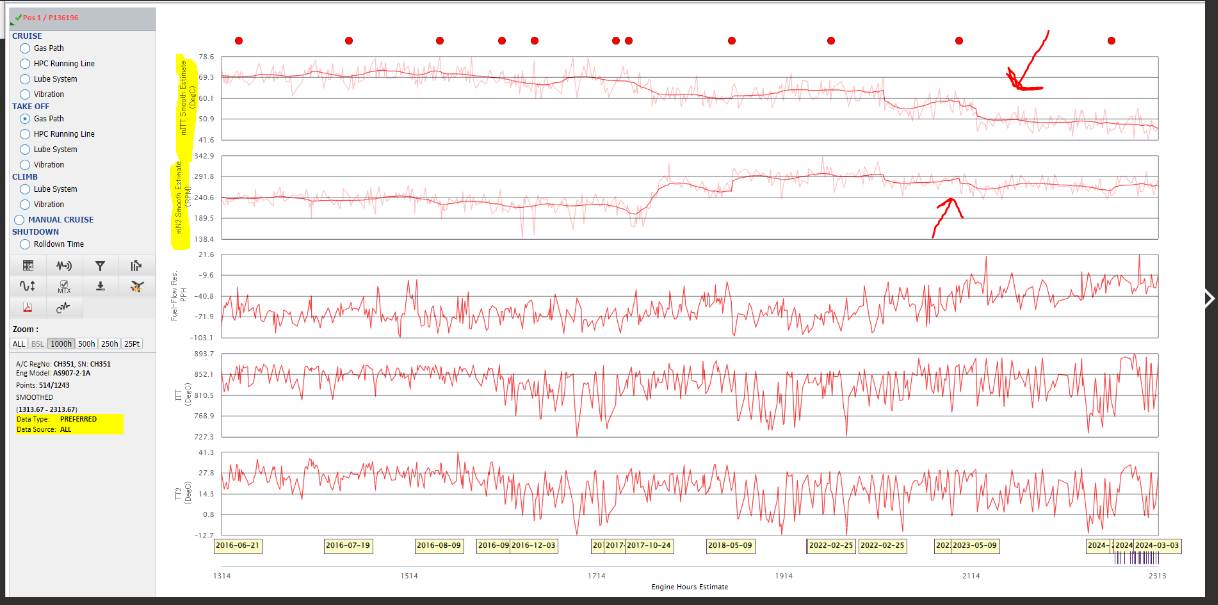1218x605 pixels.
Task: Click the Pos 1 / P136196 header
Action: 50,15
